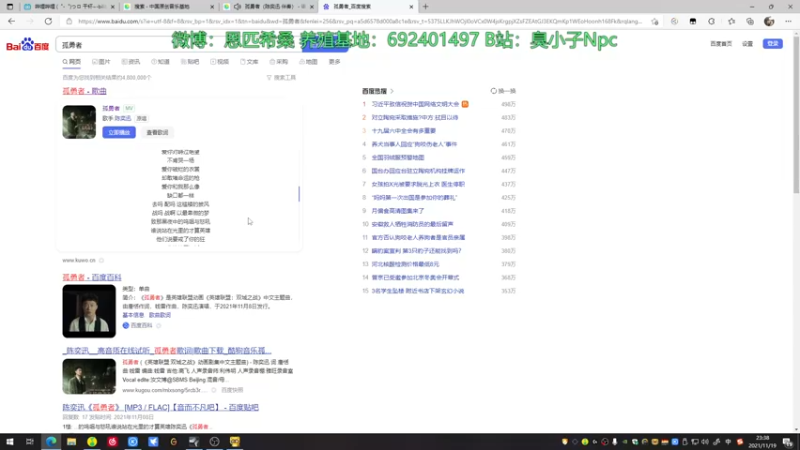Click the Kugou result thumbnail image
Screen dimensions: 800x450
(89, 377)
